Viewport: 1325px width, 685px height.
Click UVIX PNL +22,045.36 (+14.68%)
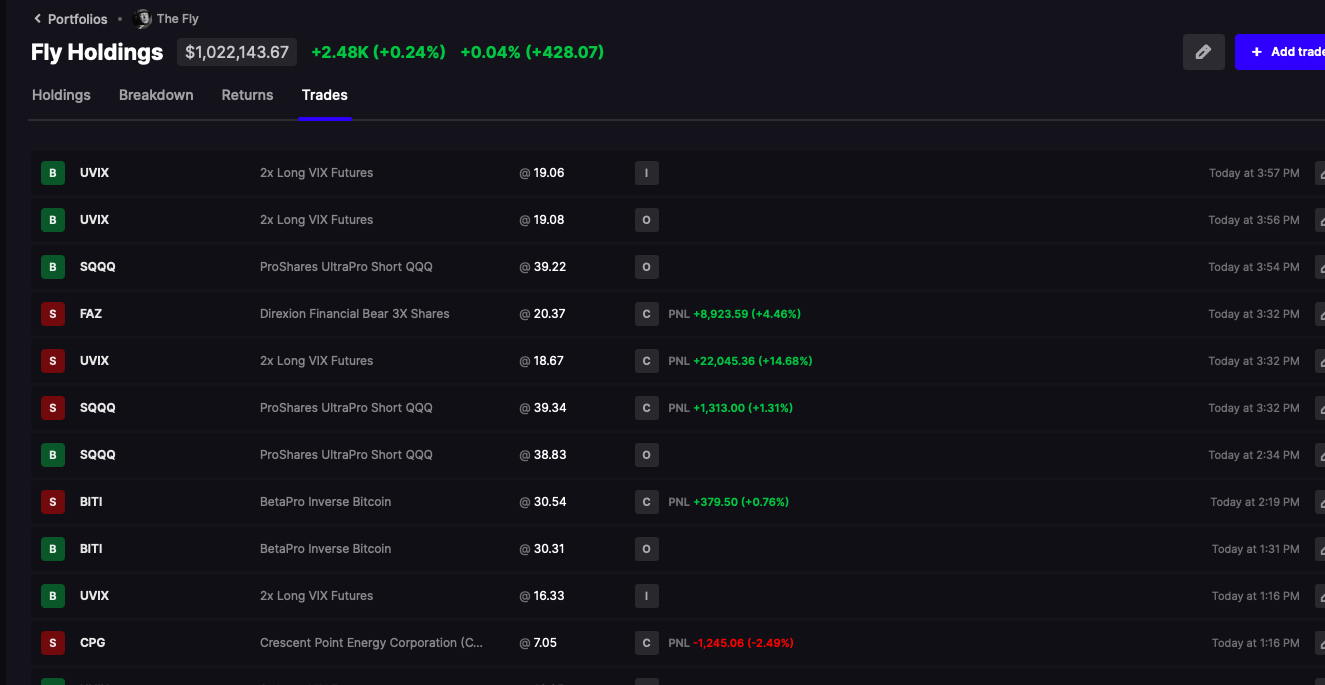pos(740,361)
